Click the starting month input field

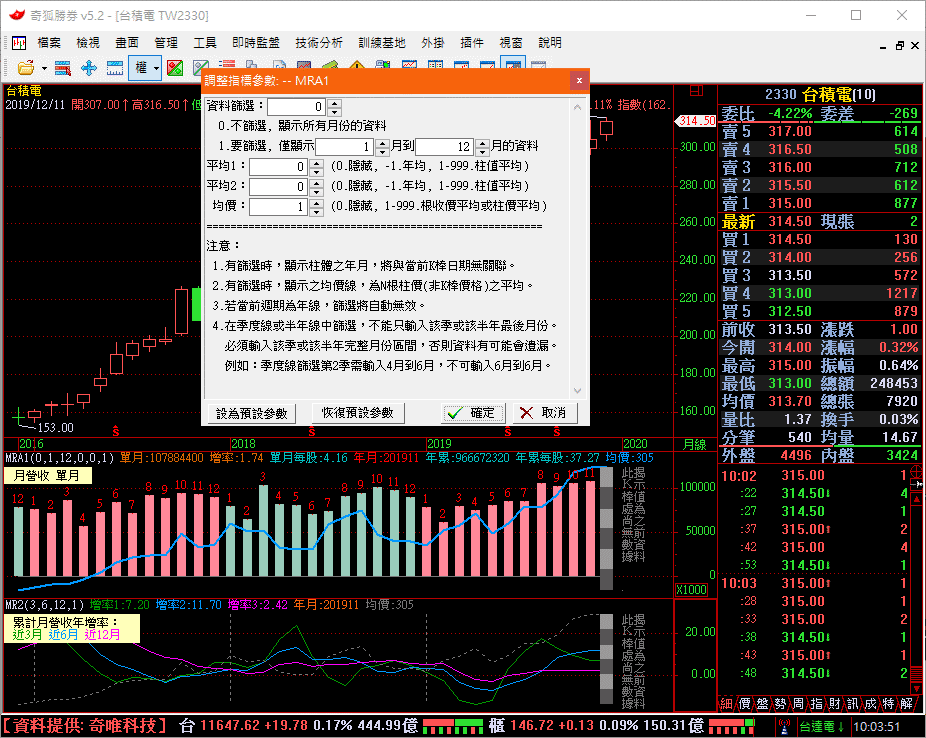[x=344, y=146]
